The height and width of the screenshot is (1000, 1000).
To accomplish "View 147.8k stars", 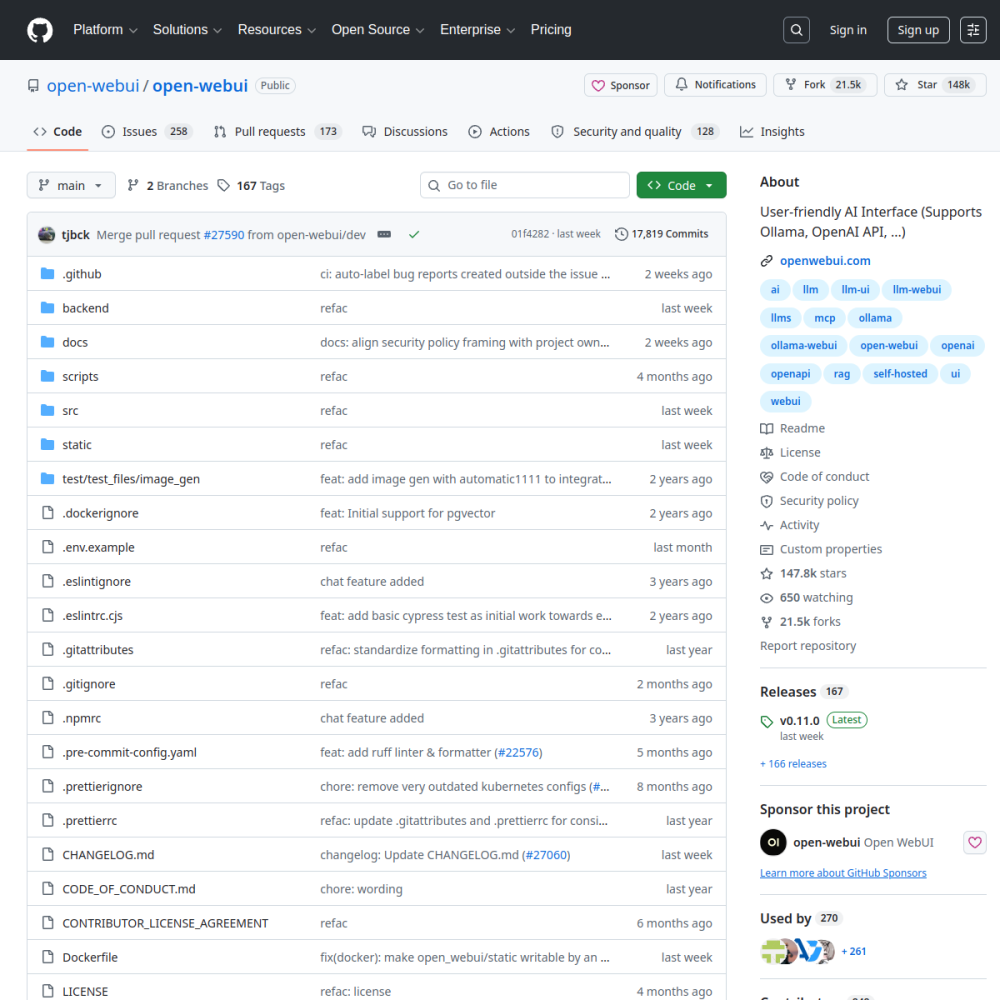I will tap(804, 573).
